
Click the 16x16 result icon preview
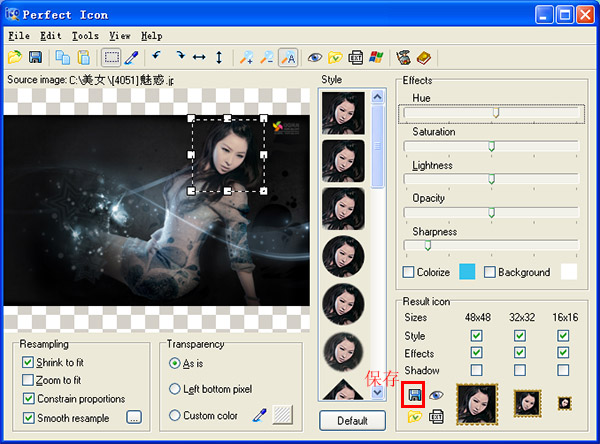coord(564,403)
